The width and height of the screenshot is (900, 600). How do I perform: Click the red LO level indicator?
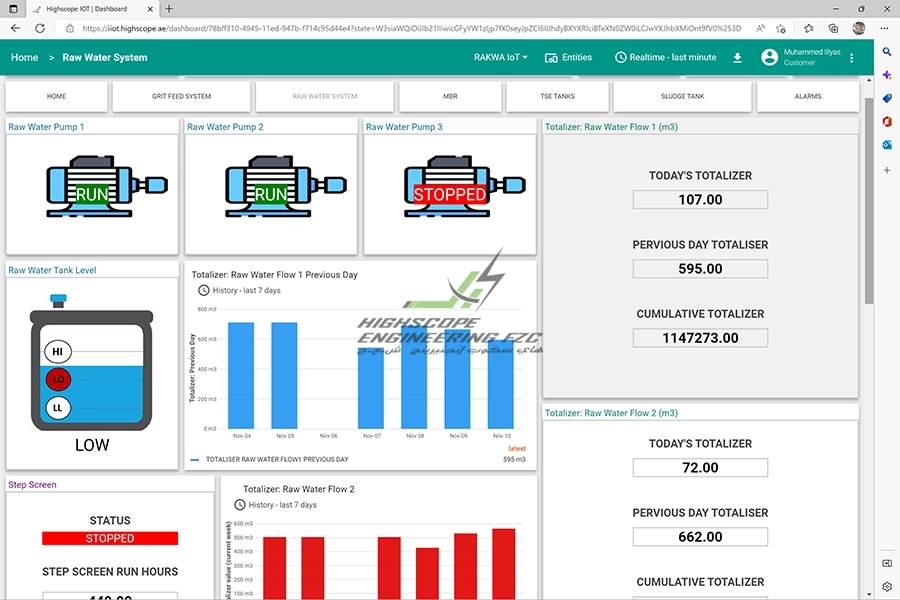click(58, 380)
